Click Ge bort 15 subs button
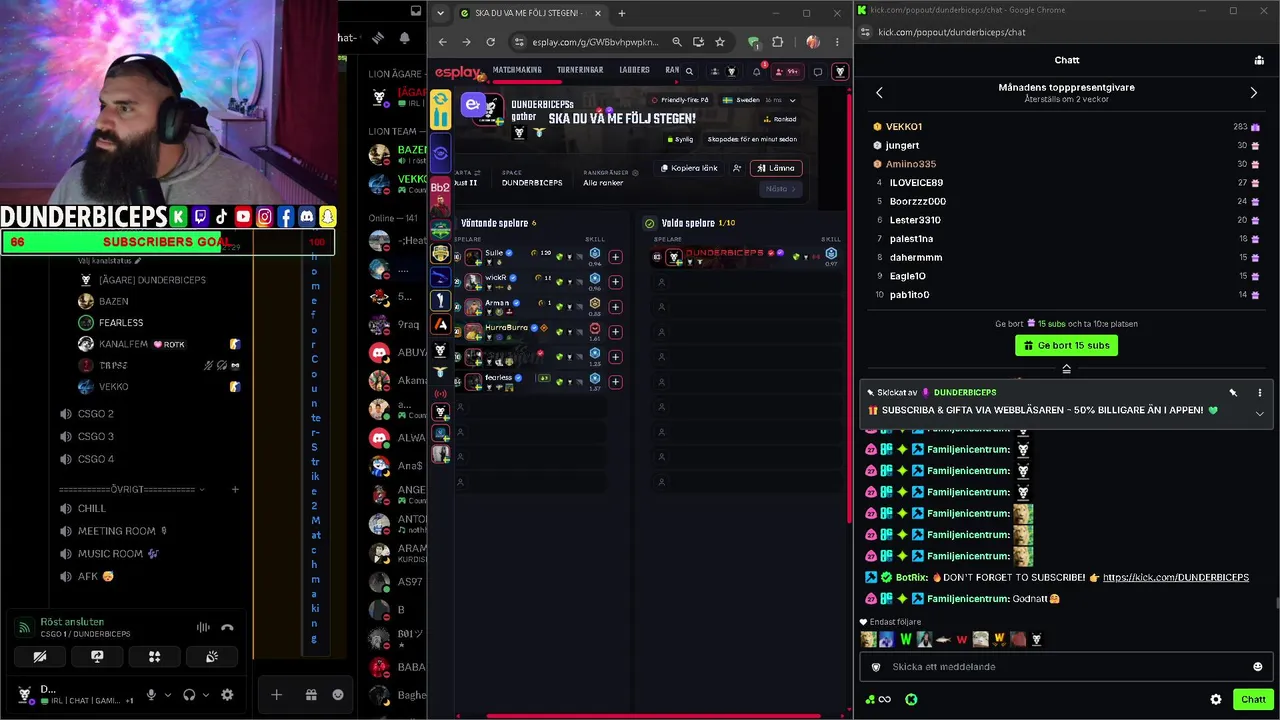Viewport: 1280px width, 720px height. click(x=1066, y=345)
